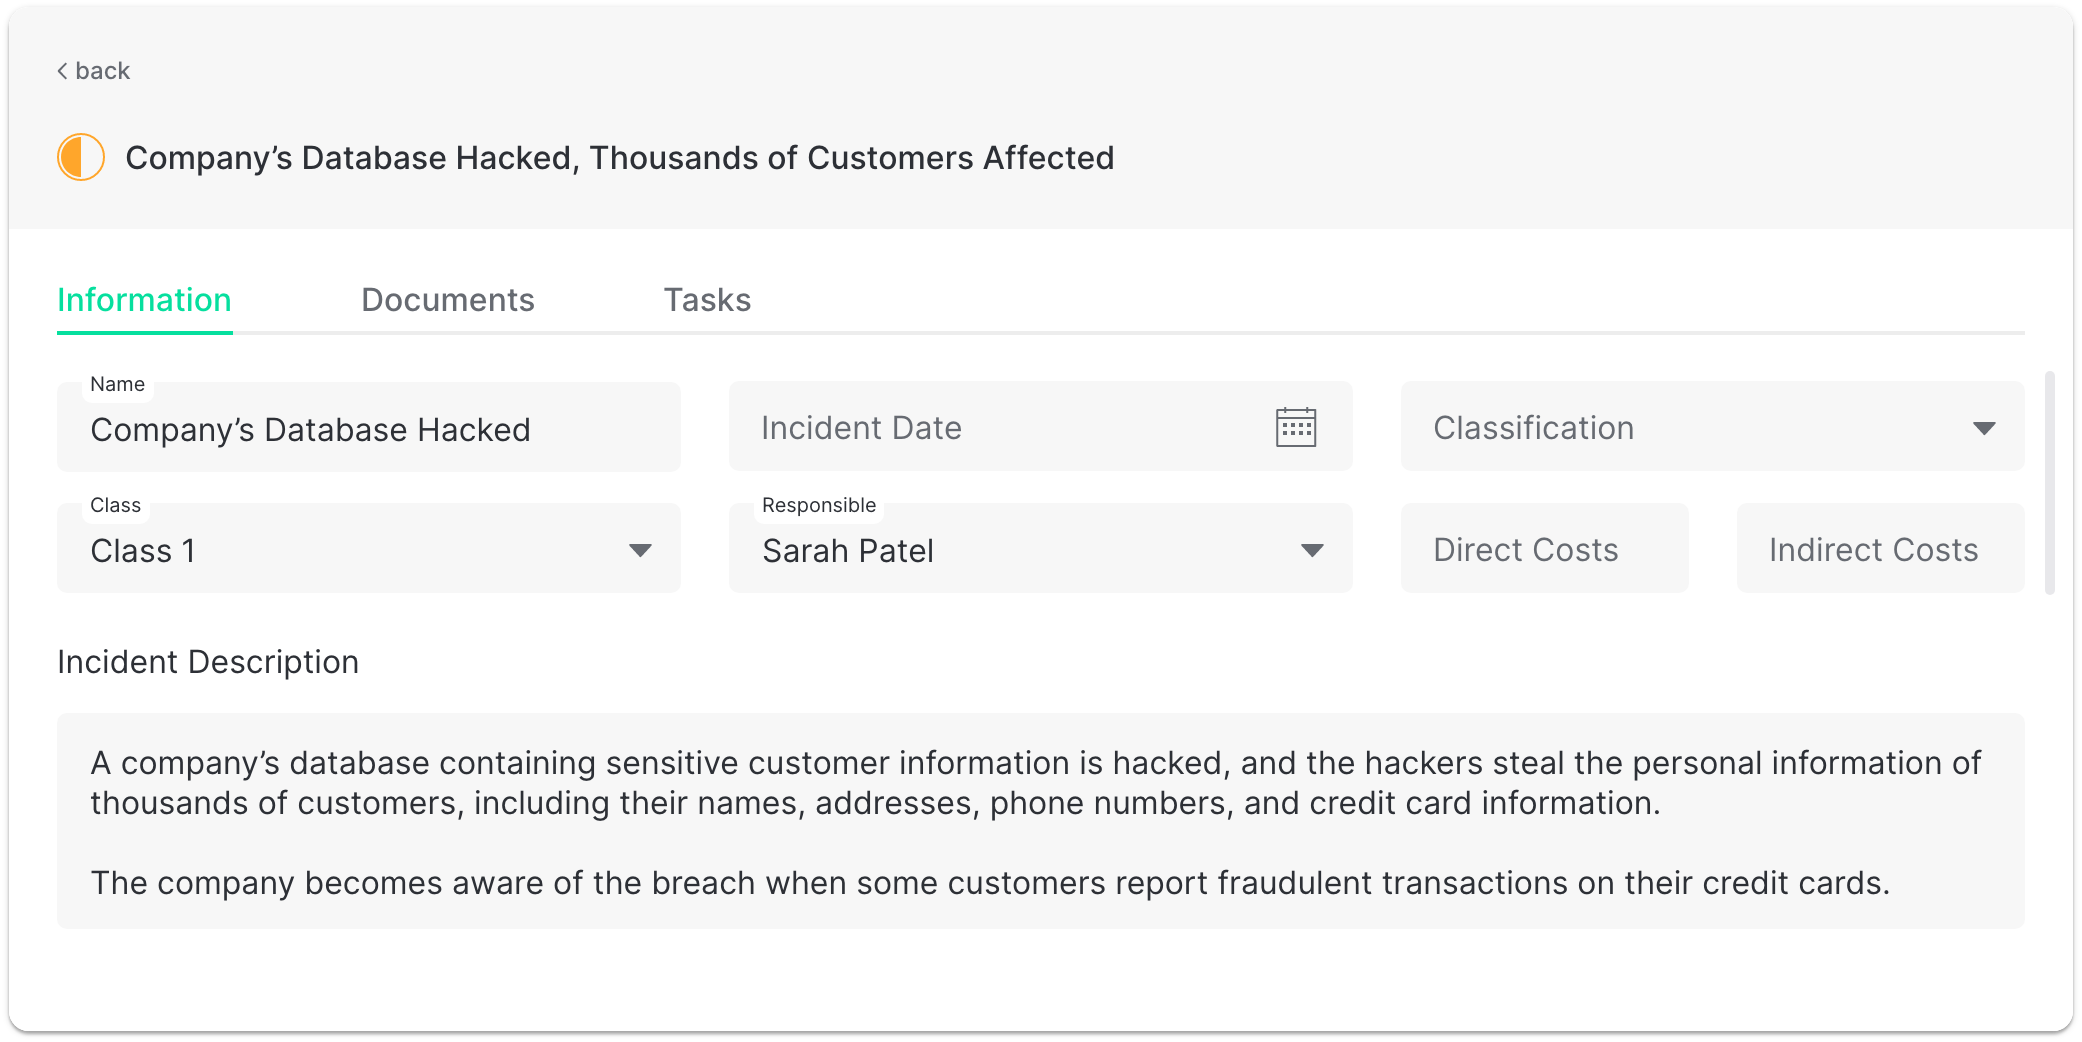Click the Direct Costs field

coord(1543,549)
